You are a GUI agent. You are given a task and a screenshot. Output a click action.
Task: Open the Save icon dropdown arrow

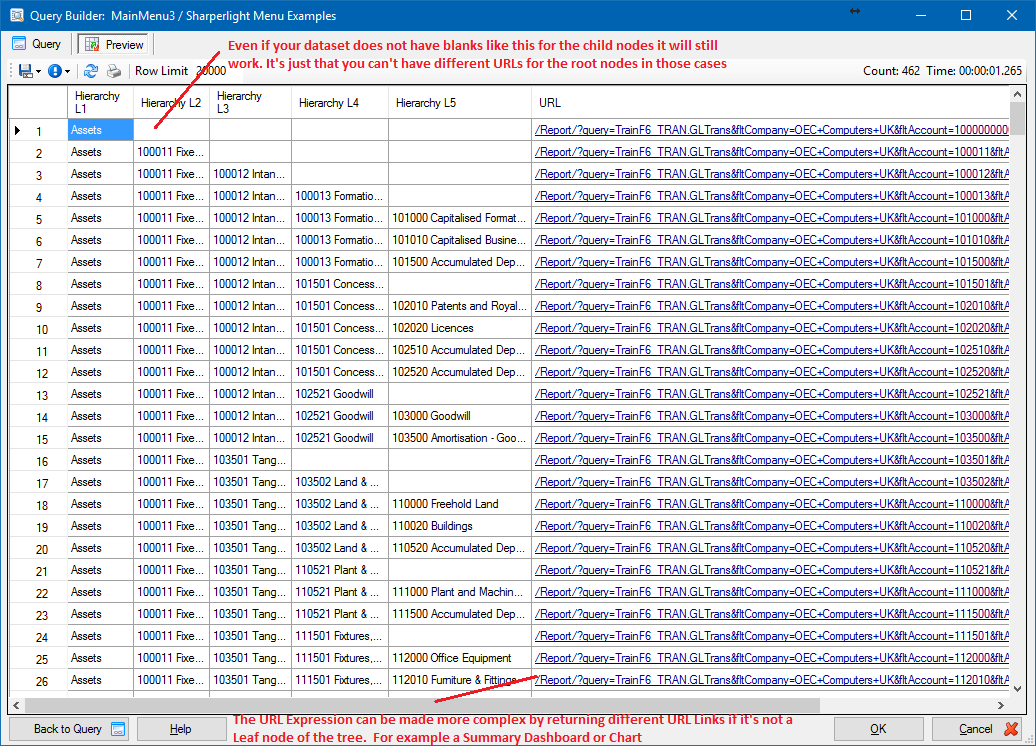(38, 71)
